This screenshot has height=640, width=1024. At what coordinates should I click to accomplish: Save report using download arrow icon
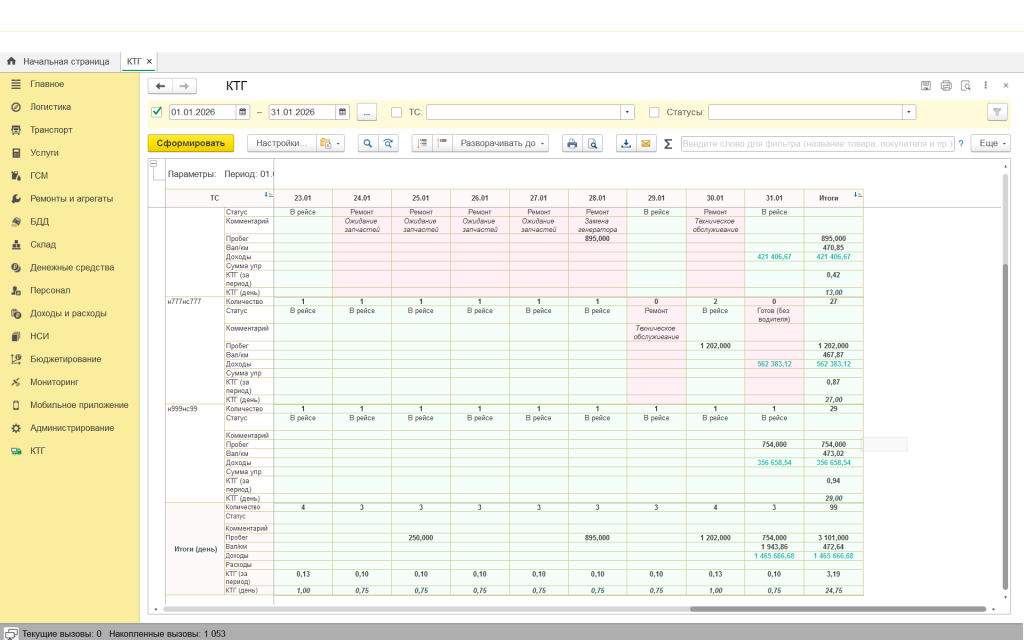tap(626, 144)
